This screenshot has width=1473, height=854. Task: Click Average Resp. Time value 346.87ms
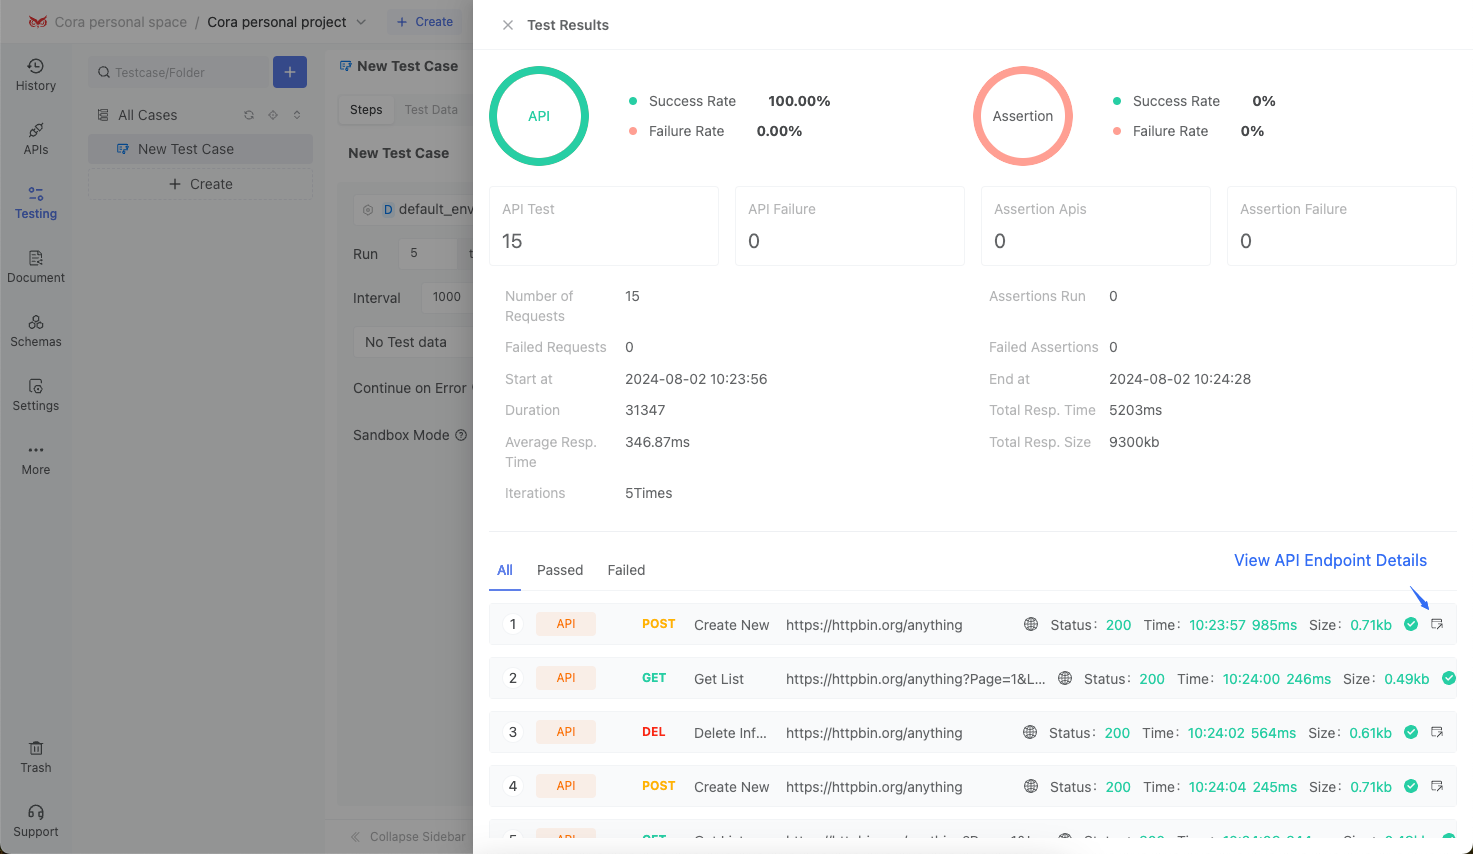pos(657,442)
